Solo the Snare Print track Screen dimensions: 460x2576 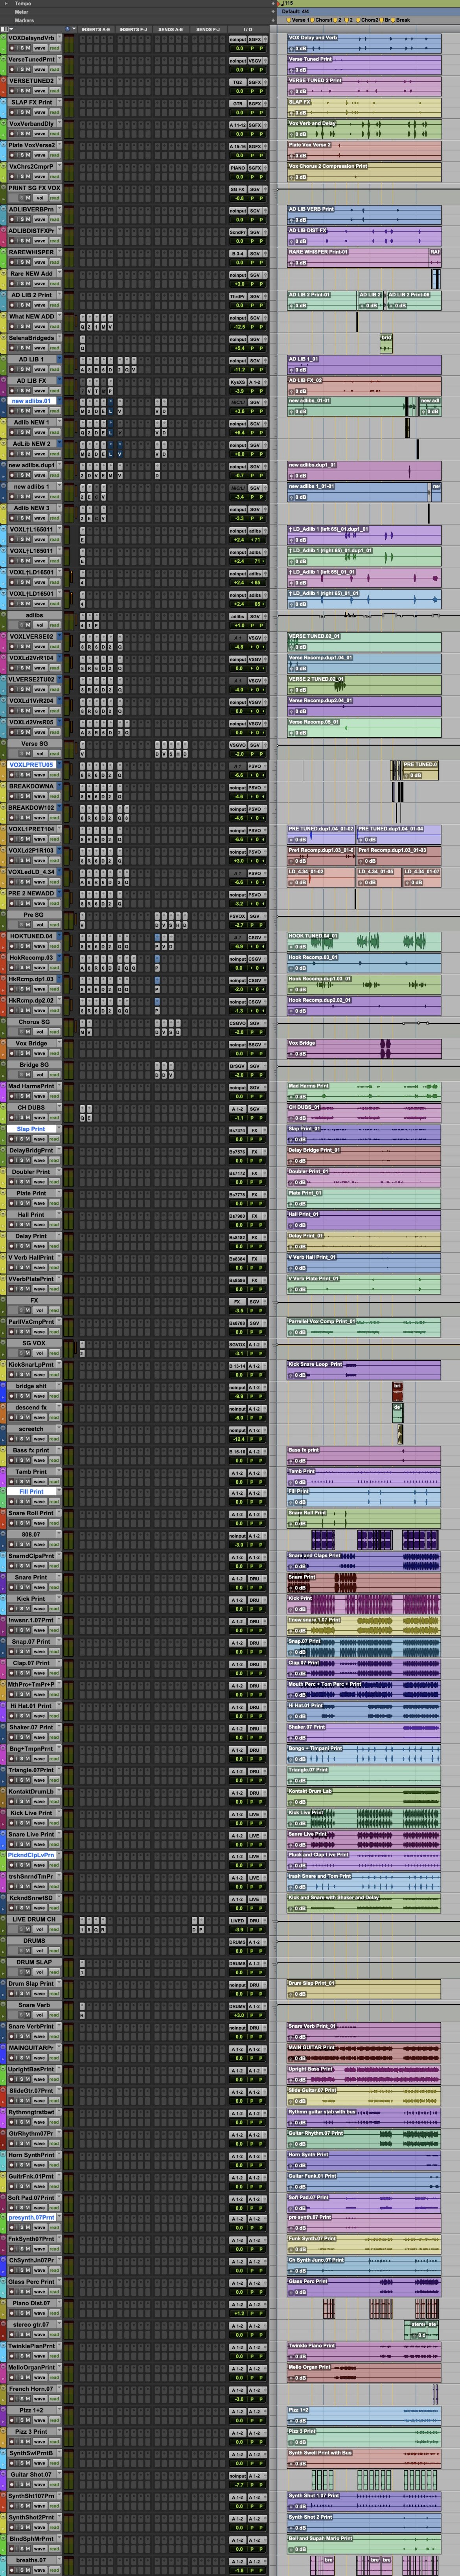point(22,1587)
